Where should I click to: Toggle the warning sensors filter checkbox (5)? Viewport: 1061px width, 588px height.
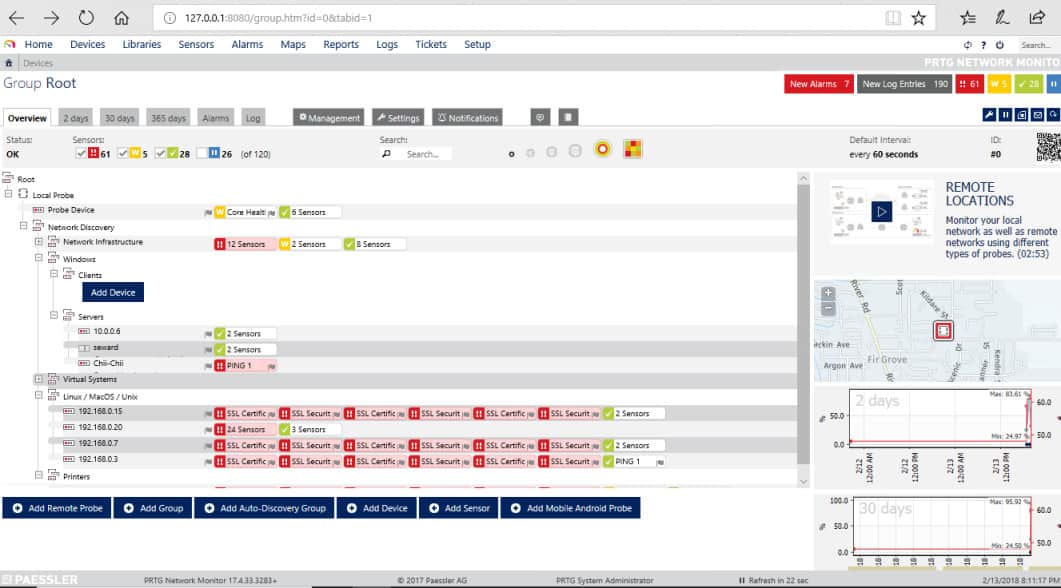pyautogui.click(x=122, y=154)
